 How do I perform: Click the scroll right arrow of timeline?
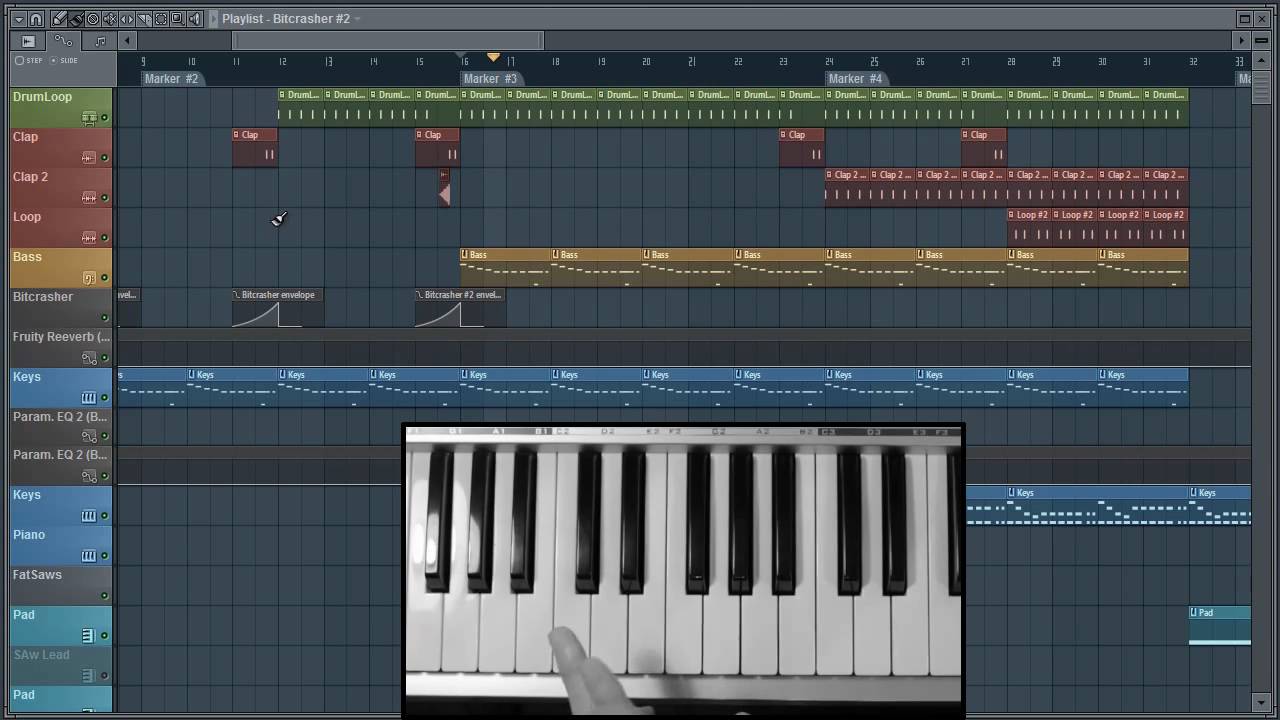tap(1241, 41)
